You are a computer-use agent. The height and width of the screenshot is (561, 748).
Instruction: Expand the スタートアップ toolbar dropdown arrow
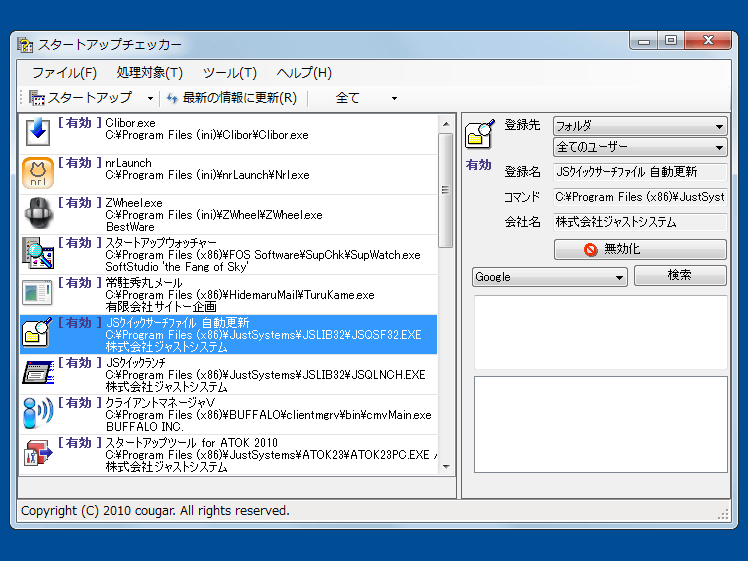pyautogui.click(x=150, y=98)
